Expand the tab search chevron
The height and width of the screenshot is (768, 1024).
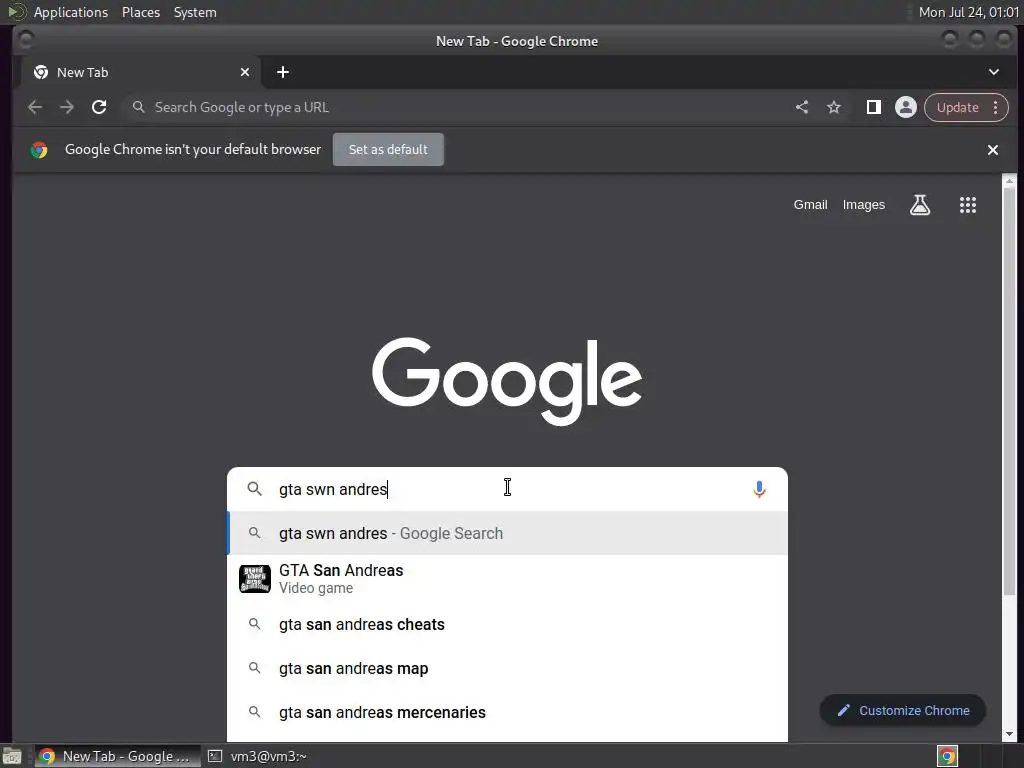993,72
